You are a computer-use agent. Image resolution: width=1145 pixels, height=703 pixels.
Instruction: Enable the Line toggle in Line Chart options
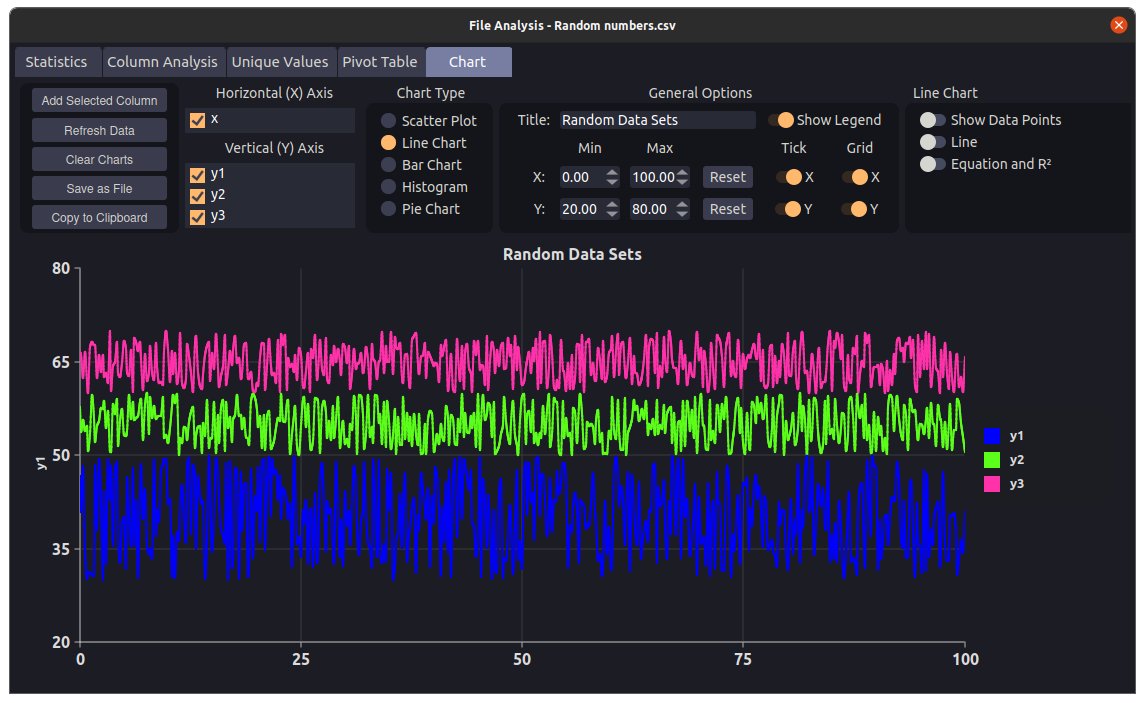tap(933, 142)
